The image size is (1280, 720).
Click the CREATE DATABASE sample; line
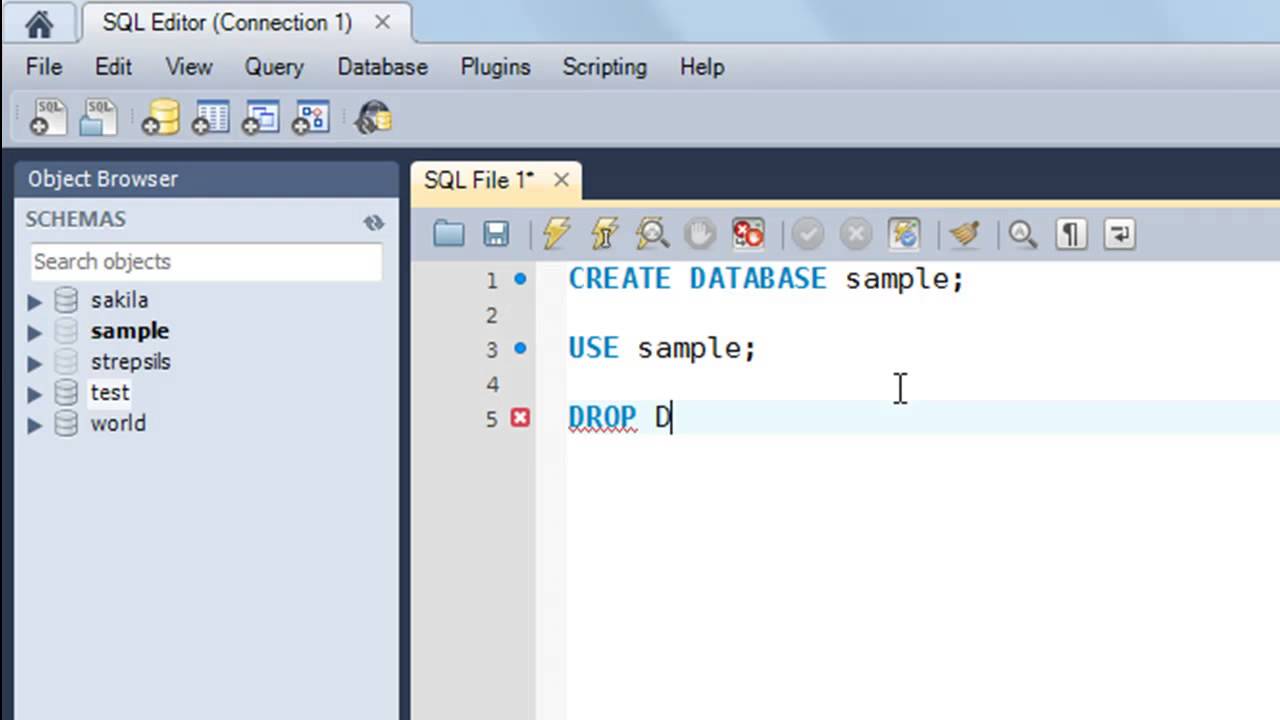766,279
